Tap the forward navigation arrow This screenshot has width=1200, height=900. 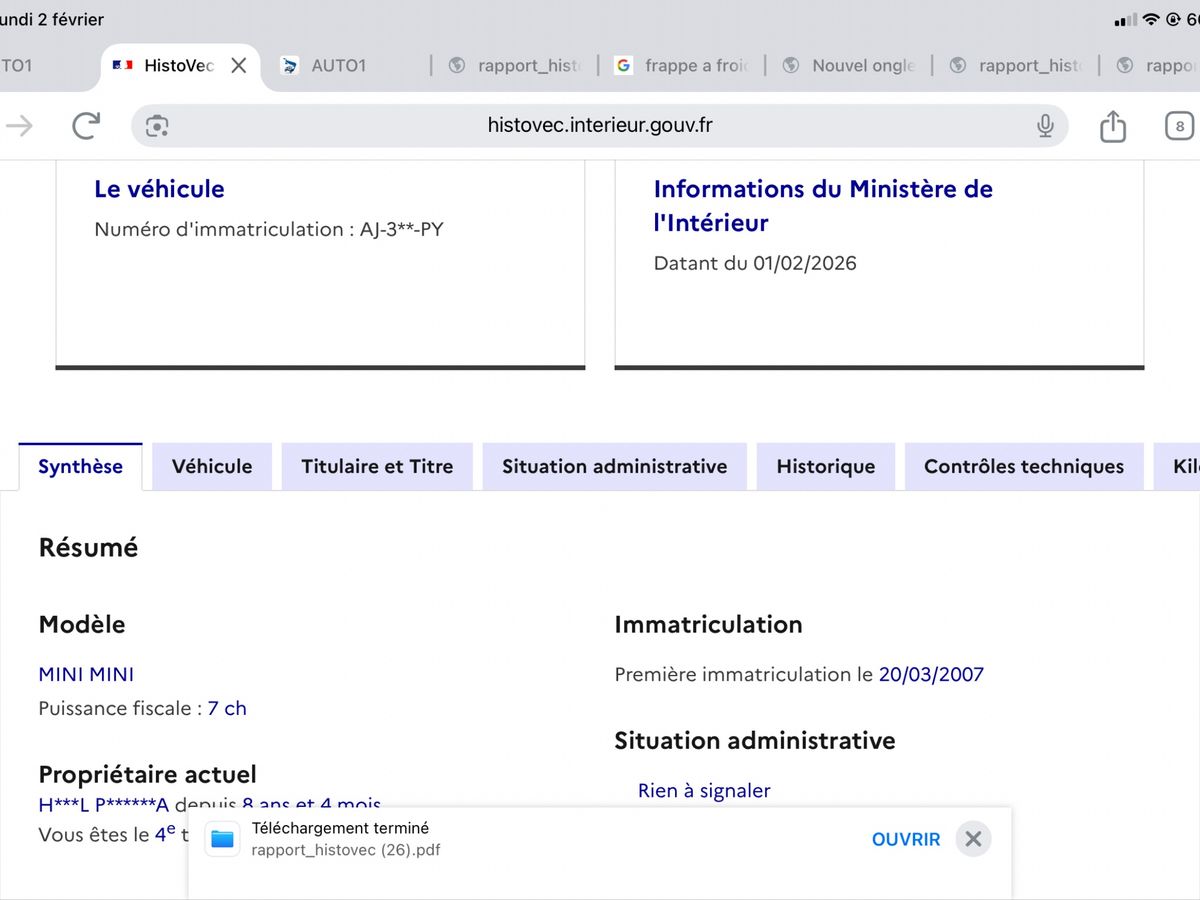20,126
